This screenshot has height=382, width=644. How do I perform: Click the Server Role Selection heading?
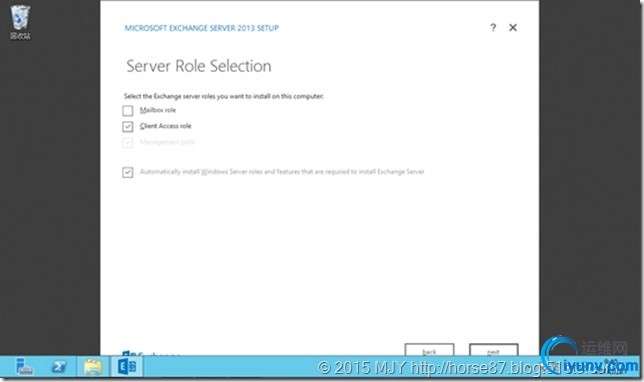[x=199, y=66]
